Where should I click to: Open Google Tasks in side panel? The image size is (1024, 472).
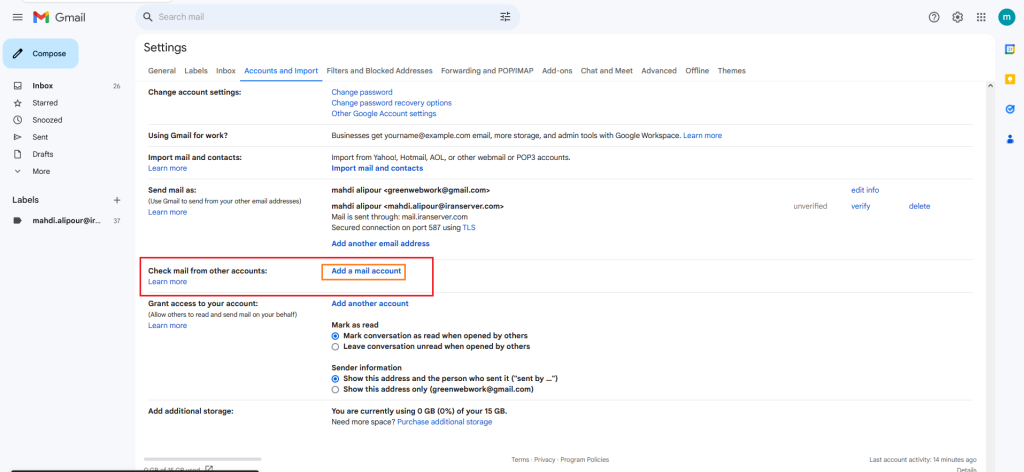point(1010,109)
